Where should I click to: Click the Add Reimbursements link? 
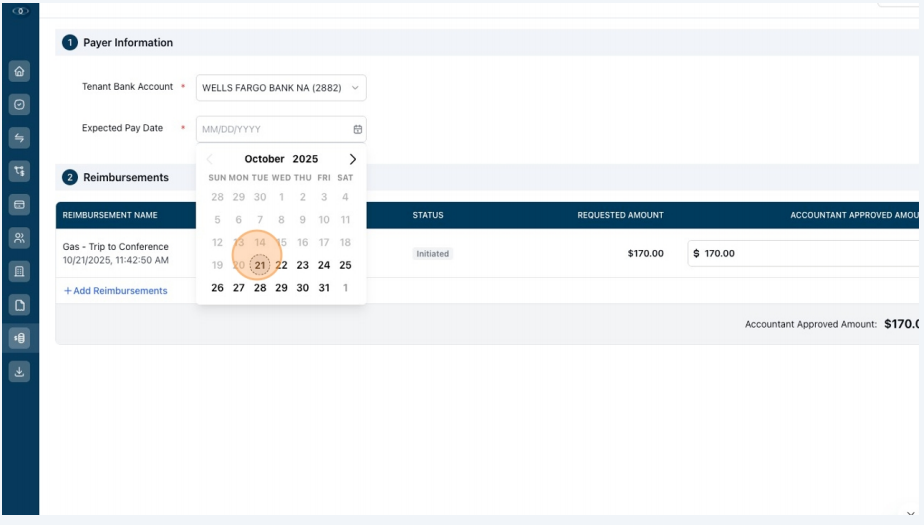(116, 290)
